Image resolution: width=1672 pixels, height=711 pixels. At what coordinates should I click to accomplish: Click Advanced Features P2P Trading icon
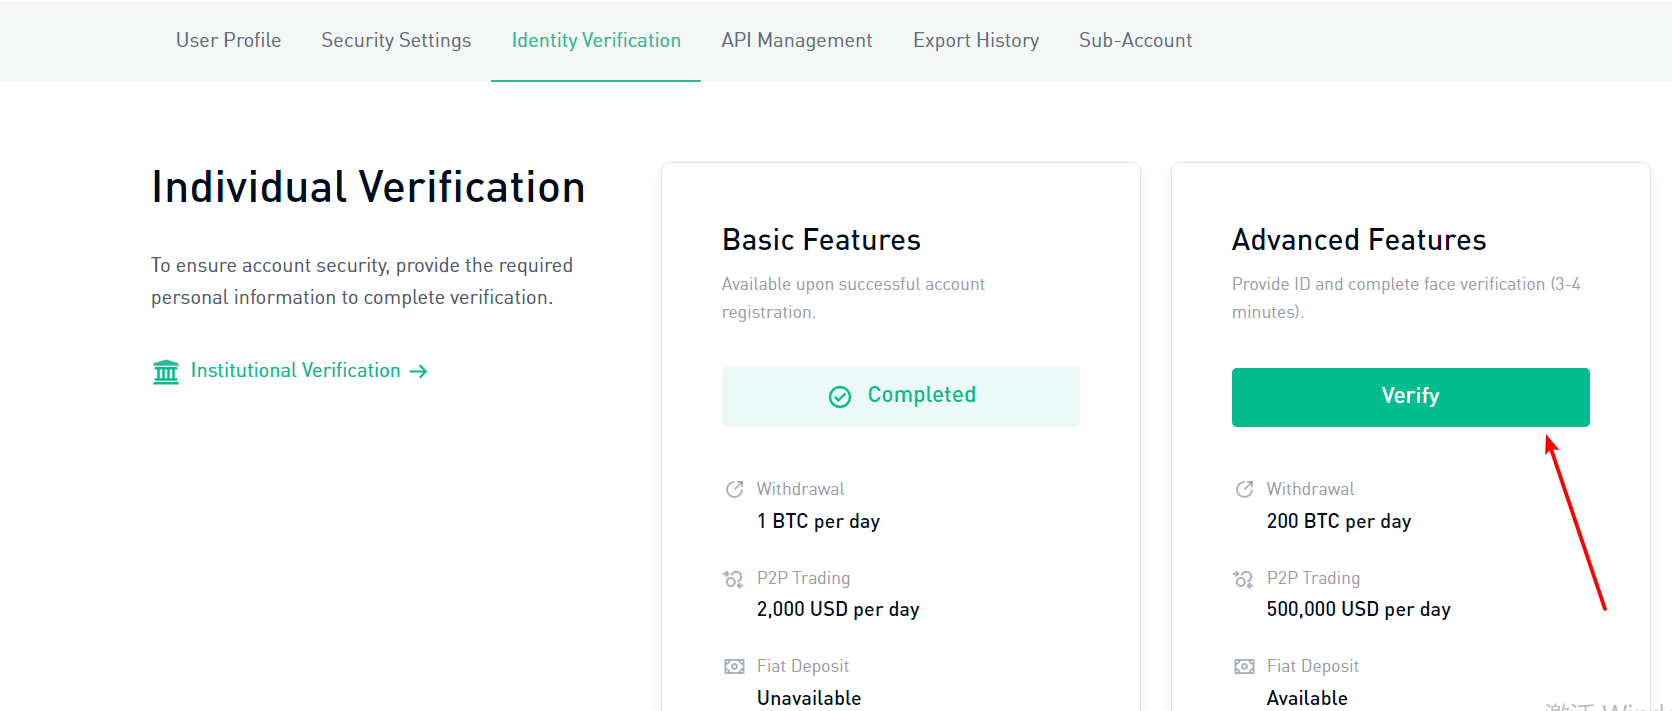point(1243,578)
